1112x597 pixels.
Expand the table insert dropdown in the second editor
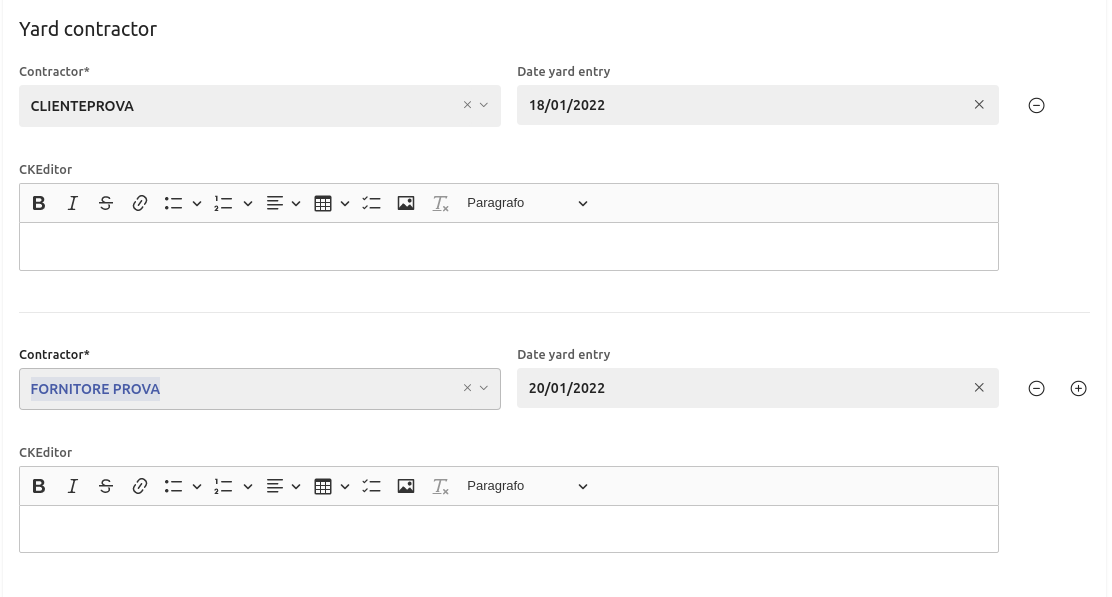pos(345,486)
